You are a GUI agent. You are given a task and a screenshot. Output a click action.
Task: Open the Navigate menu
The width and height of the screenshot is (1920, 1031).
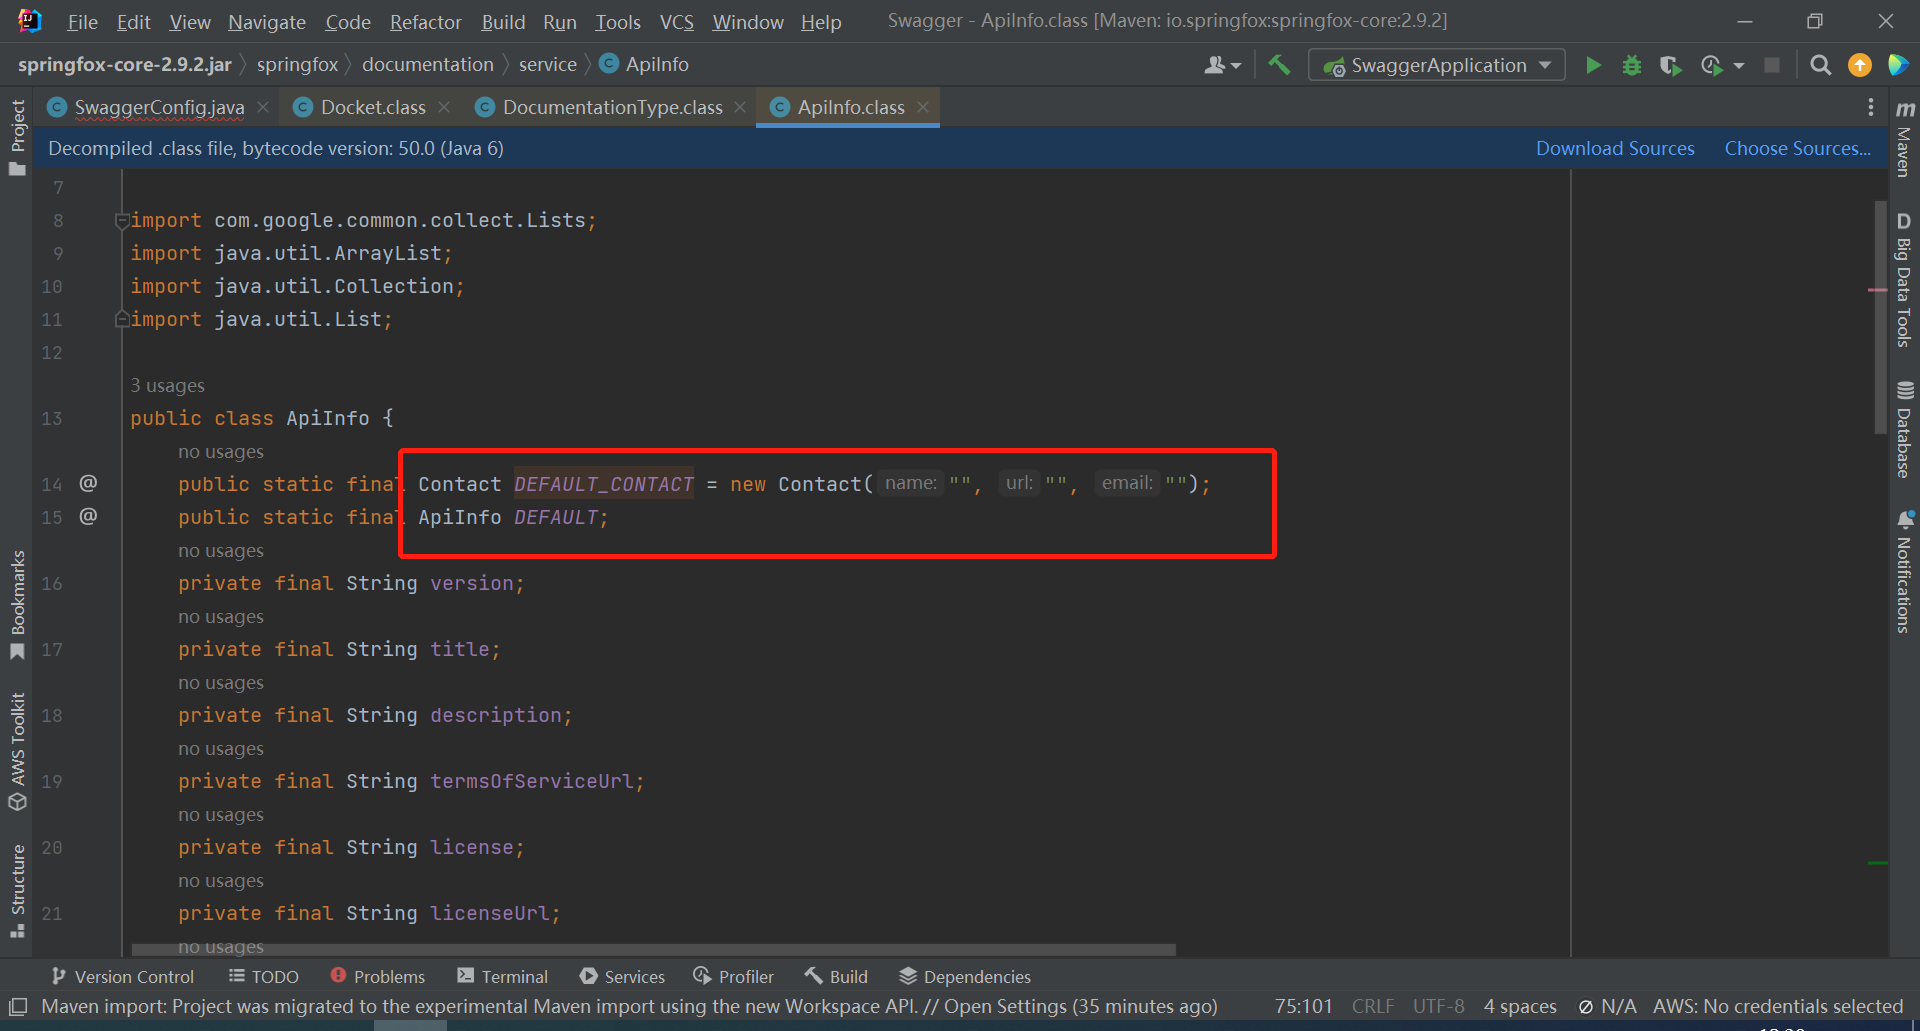(267, 22)
